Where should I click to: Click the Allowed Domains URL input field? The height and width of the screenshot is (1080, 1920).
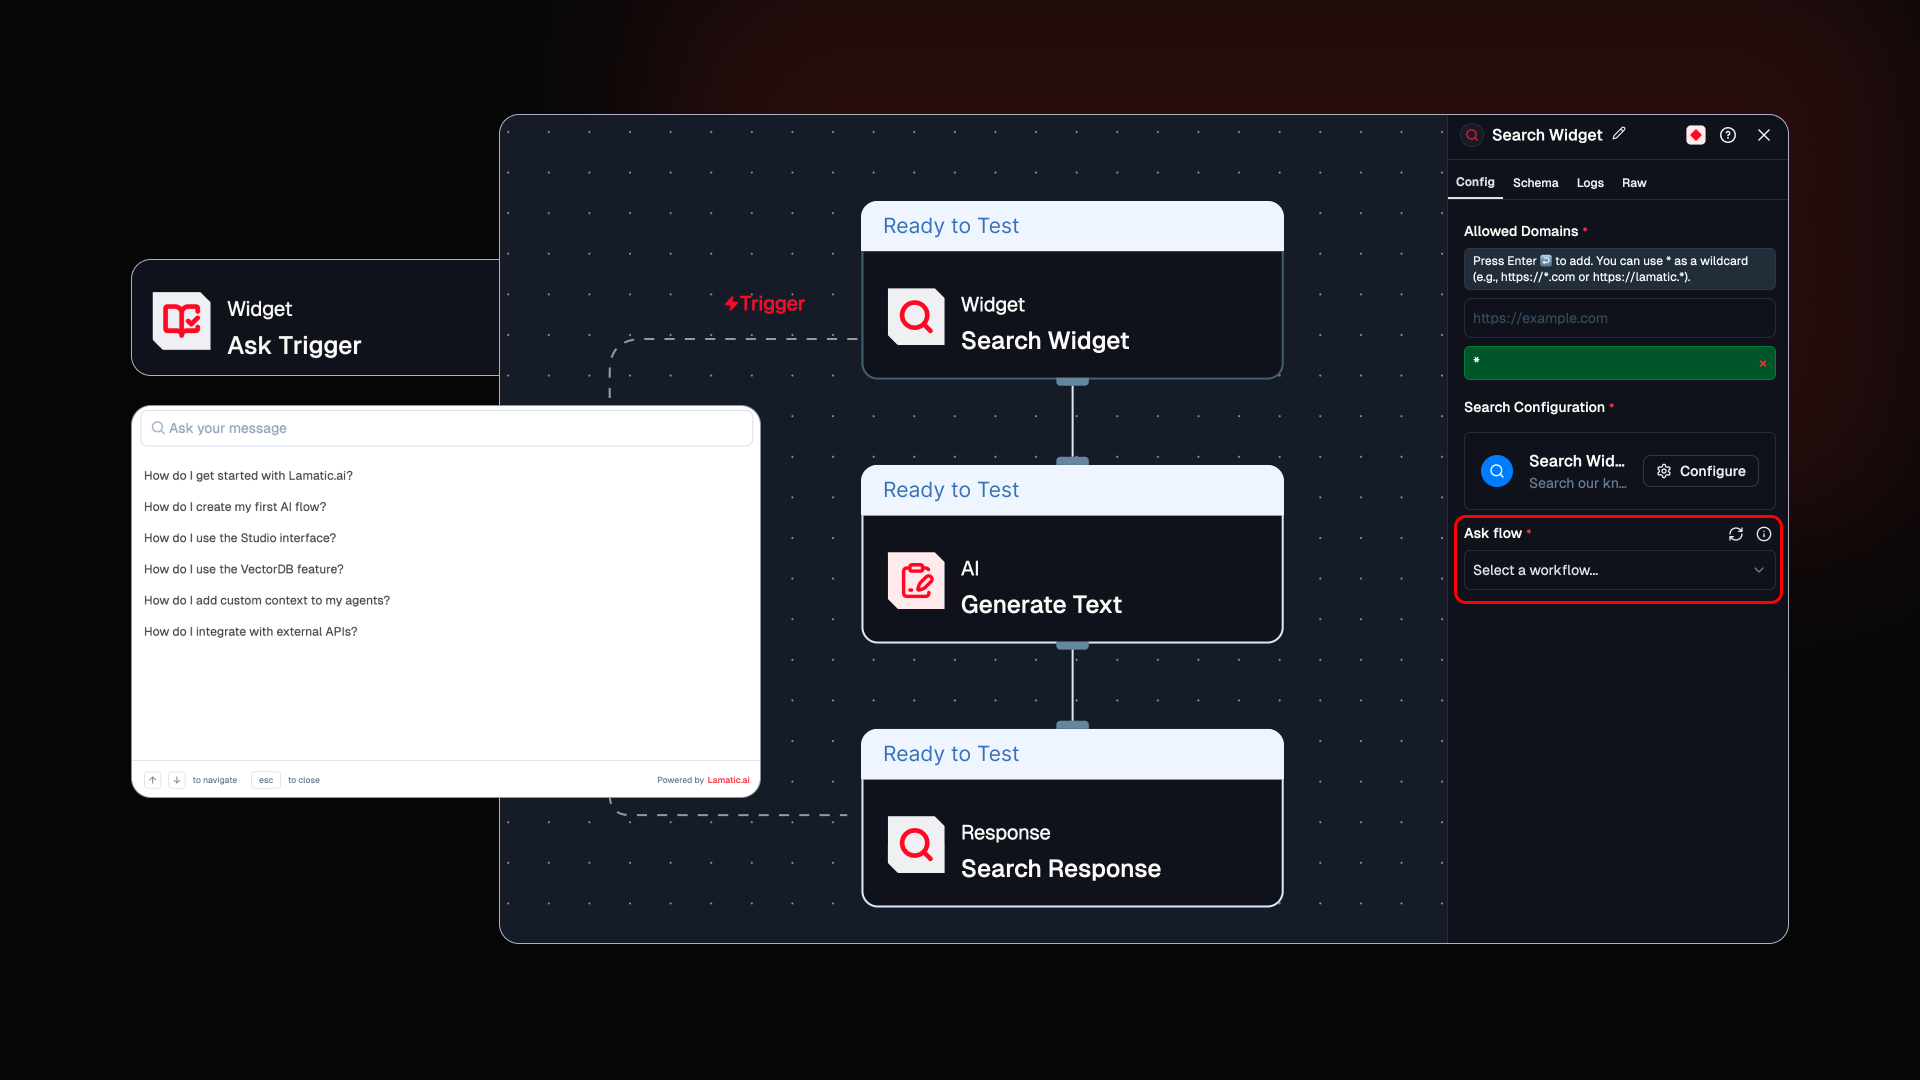point(1619,318)
